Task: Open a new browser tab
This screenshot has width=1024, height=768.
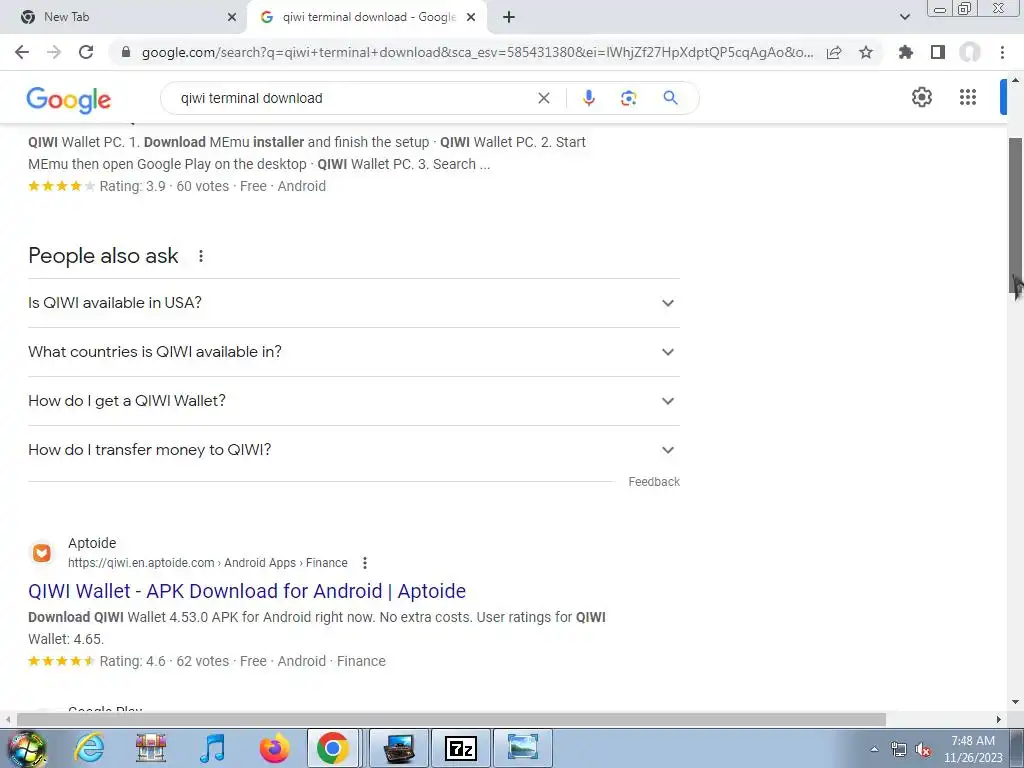Action: [509, 17]
